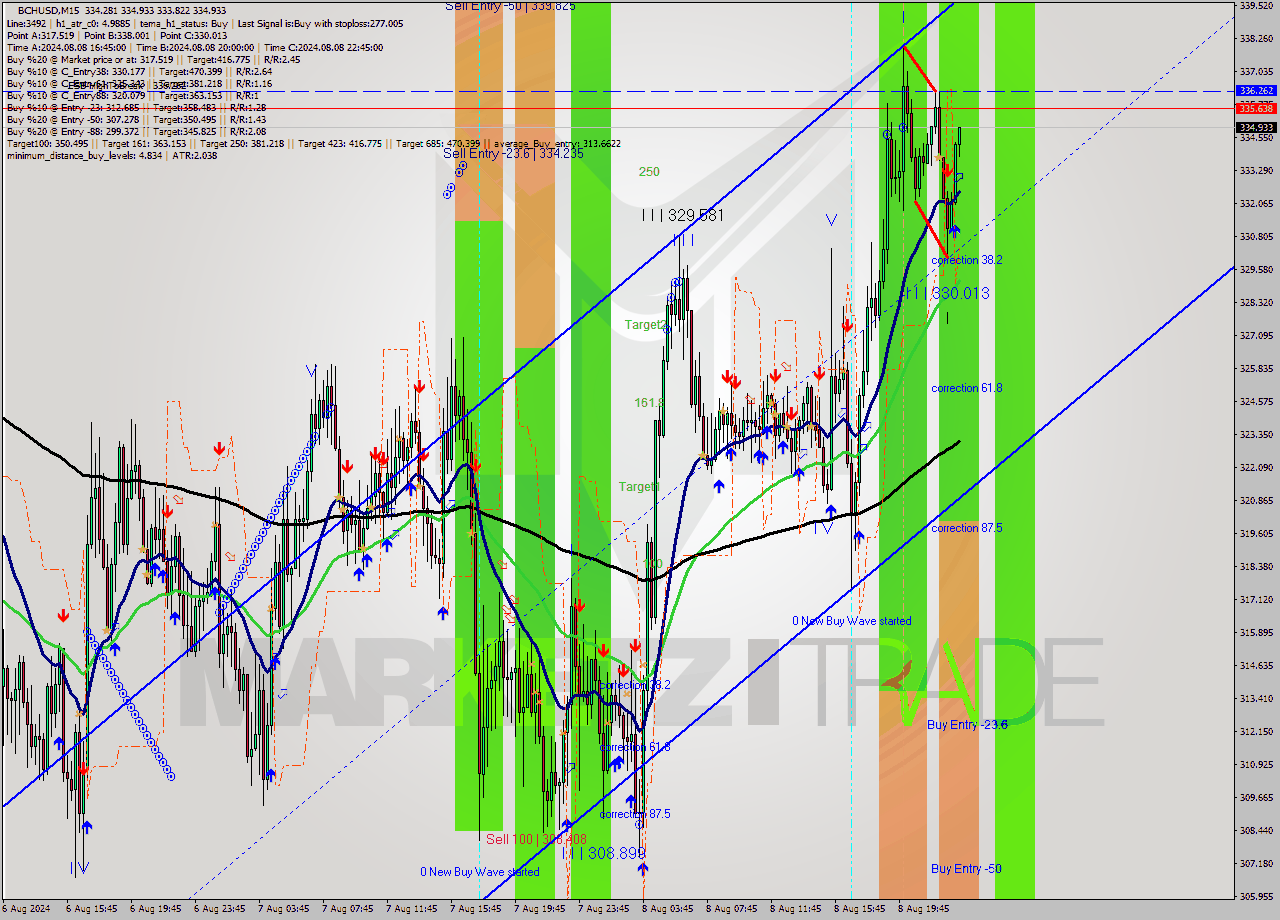Click the '7 Aug 03:45' time axis label
This screenshot has width=1280, height=920.
tap(285, 910)
